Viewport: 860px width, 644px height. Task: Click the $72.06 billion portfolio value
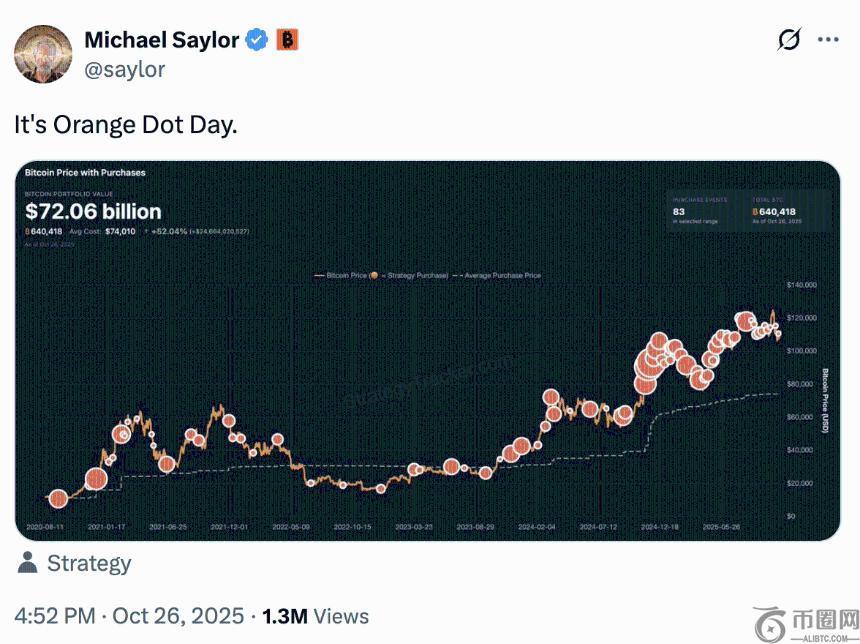(93, 212)
